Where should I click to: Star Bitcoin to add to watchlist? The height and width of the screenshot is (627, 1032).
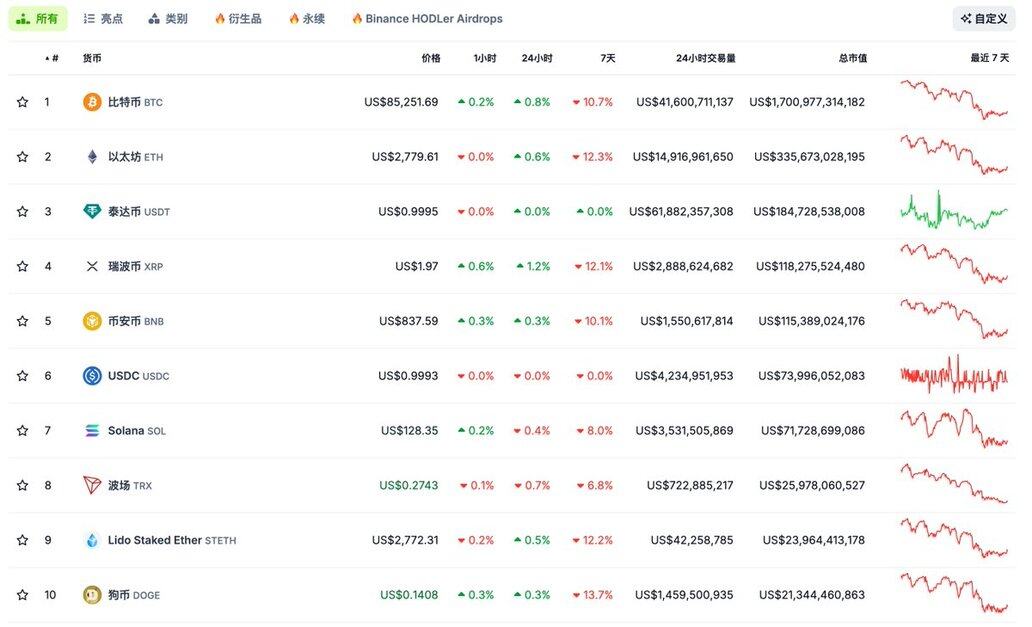(x=22, y=102)
